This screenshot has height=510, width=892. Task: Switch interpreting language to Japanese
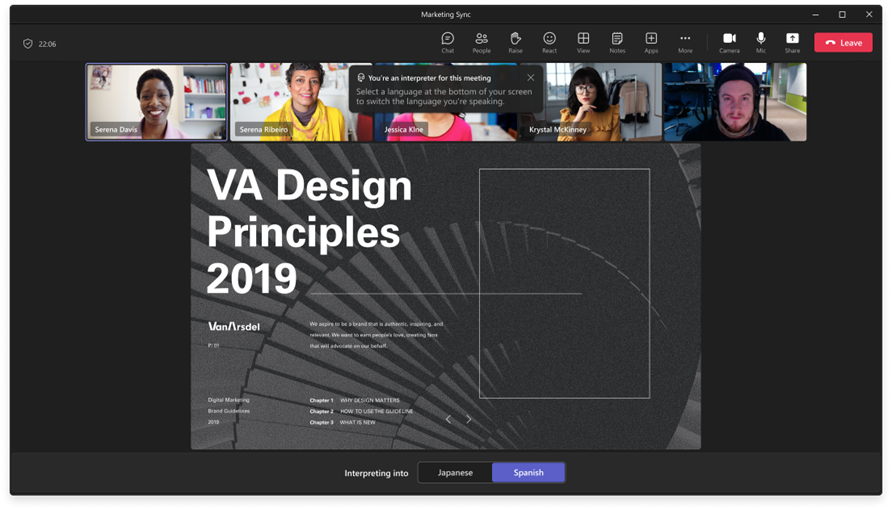(x=455, y=473)
